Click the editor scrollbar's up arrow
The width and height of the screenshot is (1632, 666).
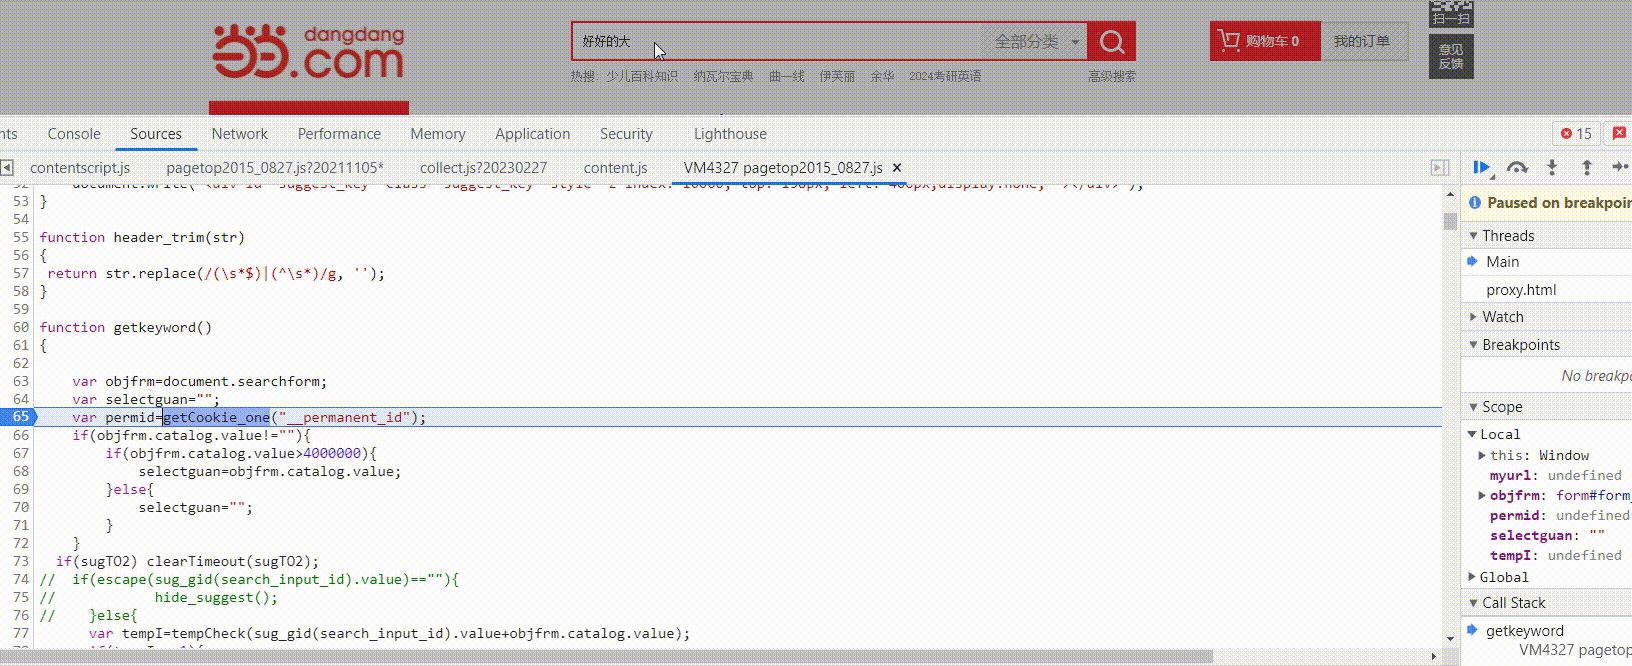coord(1450,194)
